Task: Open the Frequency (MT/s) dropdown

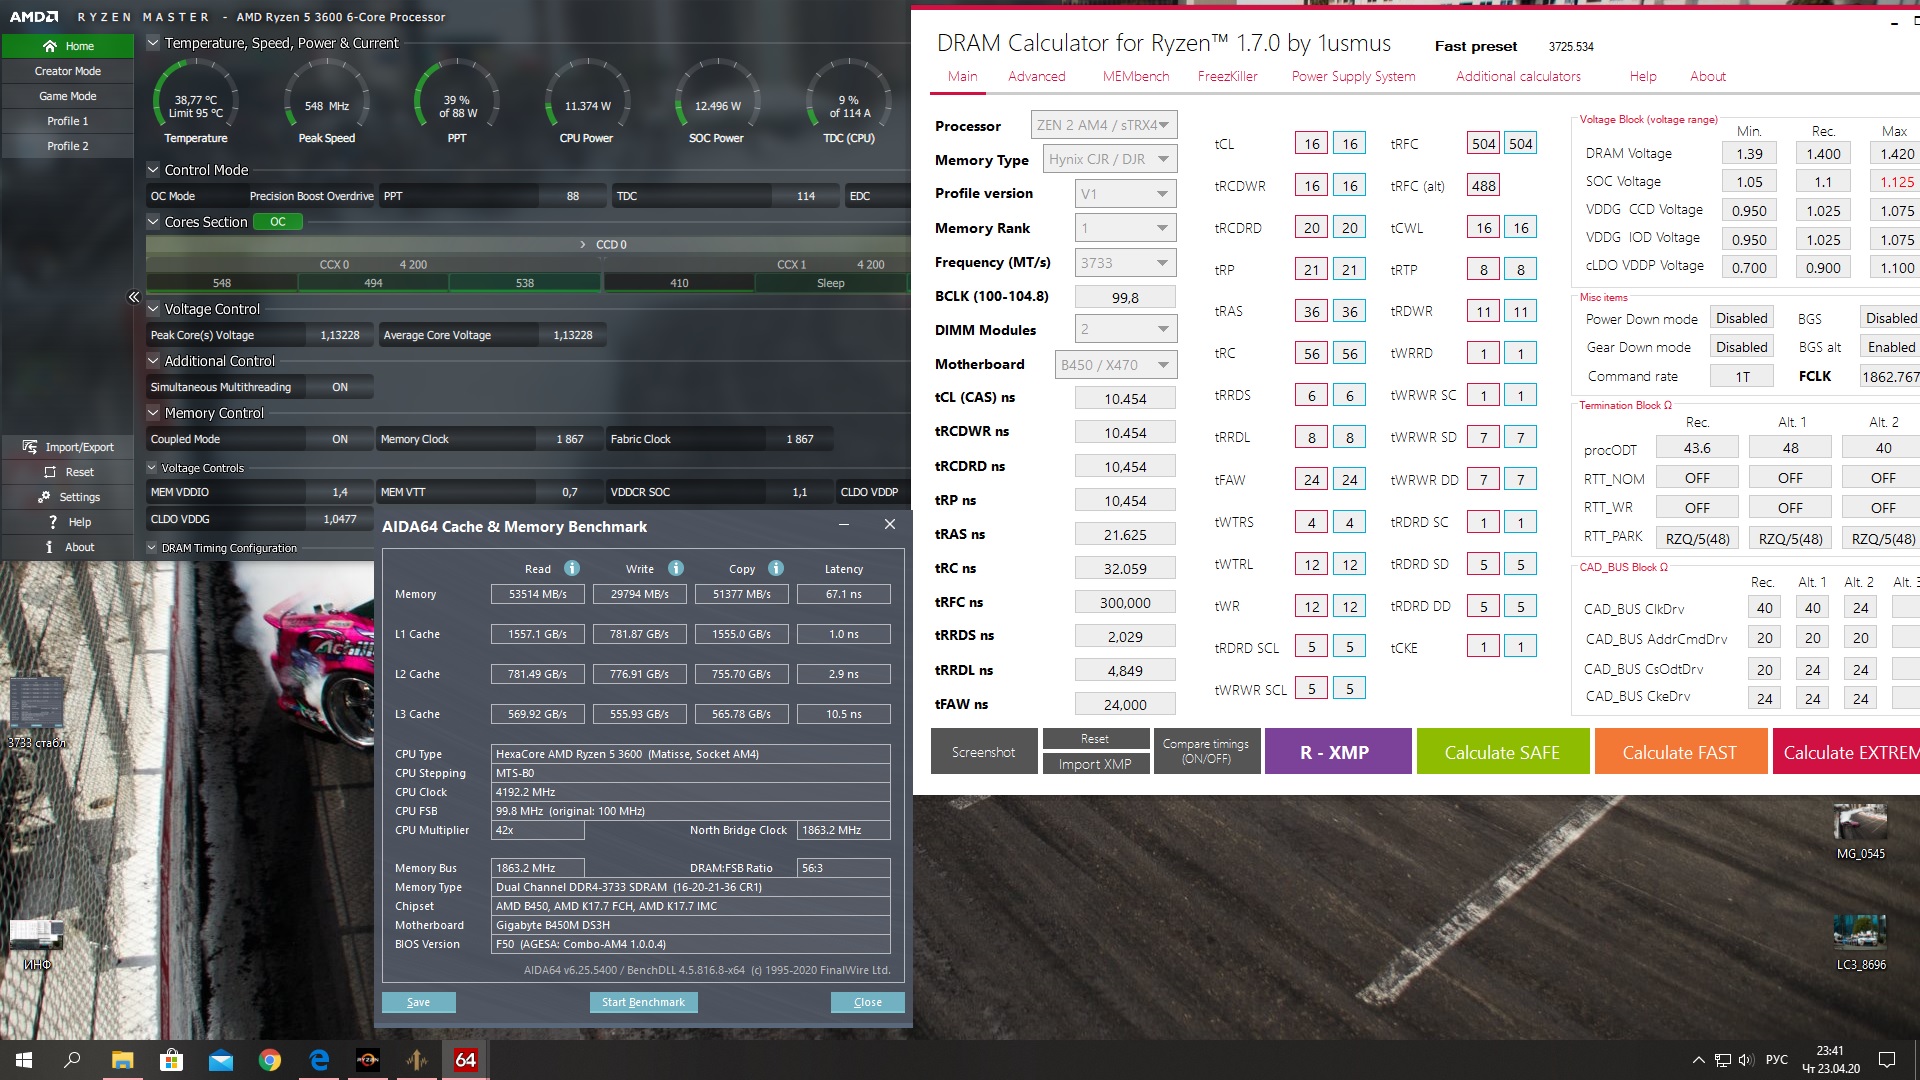Action: [1125, 263]
